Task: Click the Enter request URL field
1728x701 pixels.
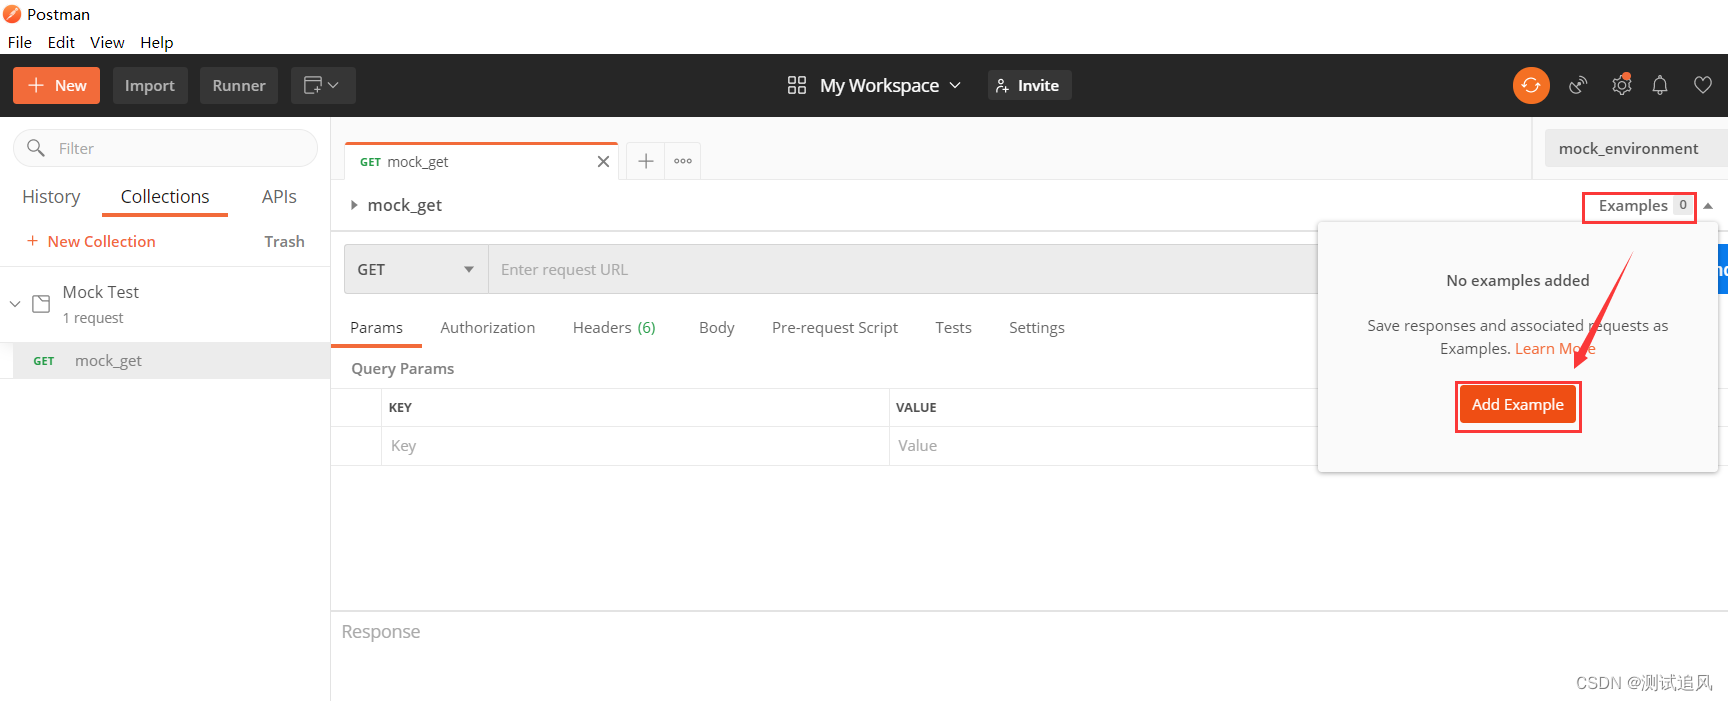Action: click(902, 270)
